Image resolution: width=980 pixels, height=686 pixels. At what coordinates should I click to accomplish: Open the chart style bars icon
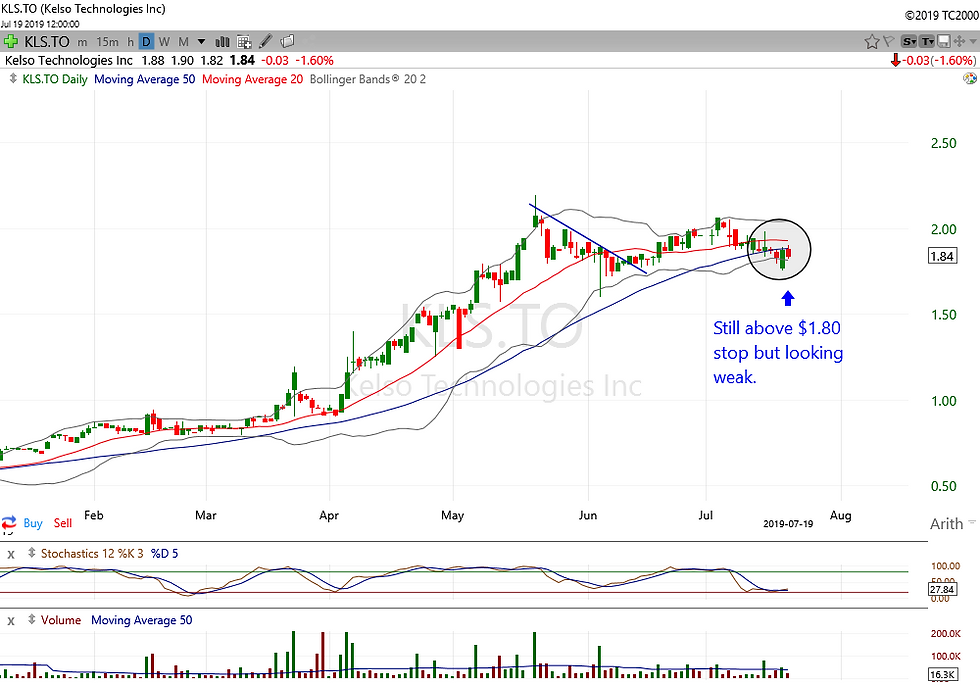(222, 42)
